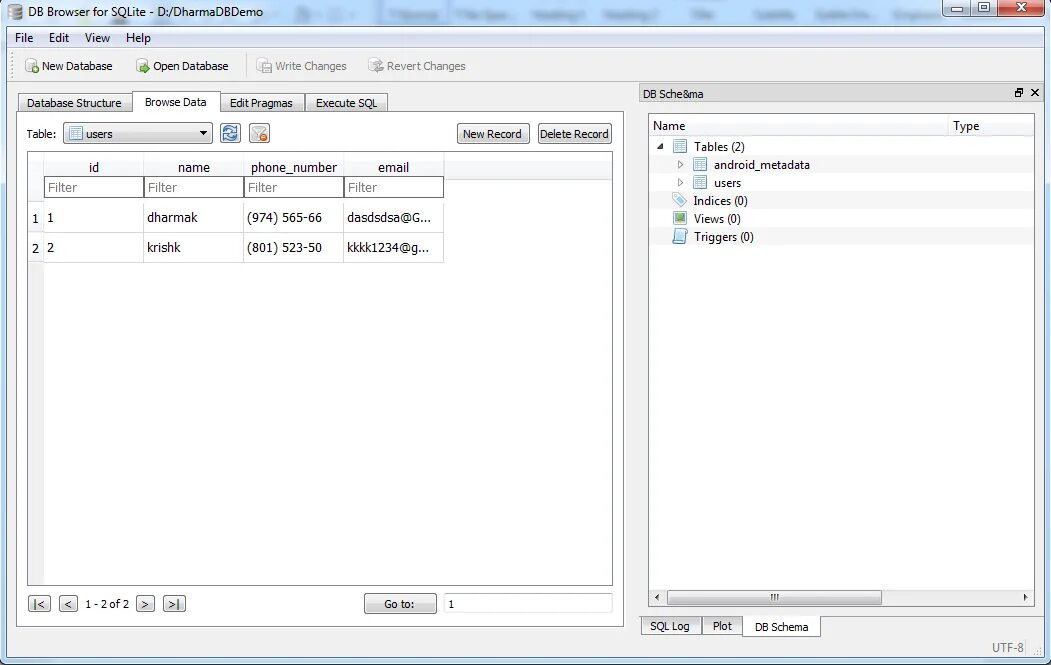Click the Revert Changes toolbar icon
The height and width of the screenshot is (665, 1051).
pyautogui.click(x=375, y=66)
